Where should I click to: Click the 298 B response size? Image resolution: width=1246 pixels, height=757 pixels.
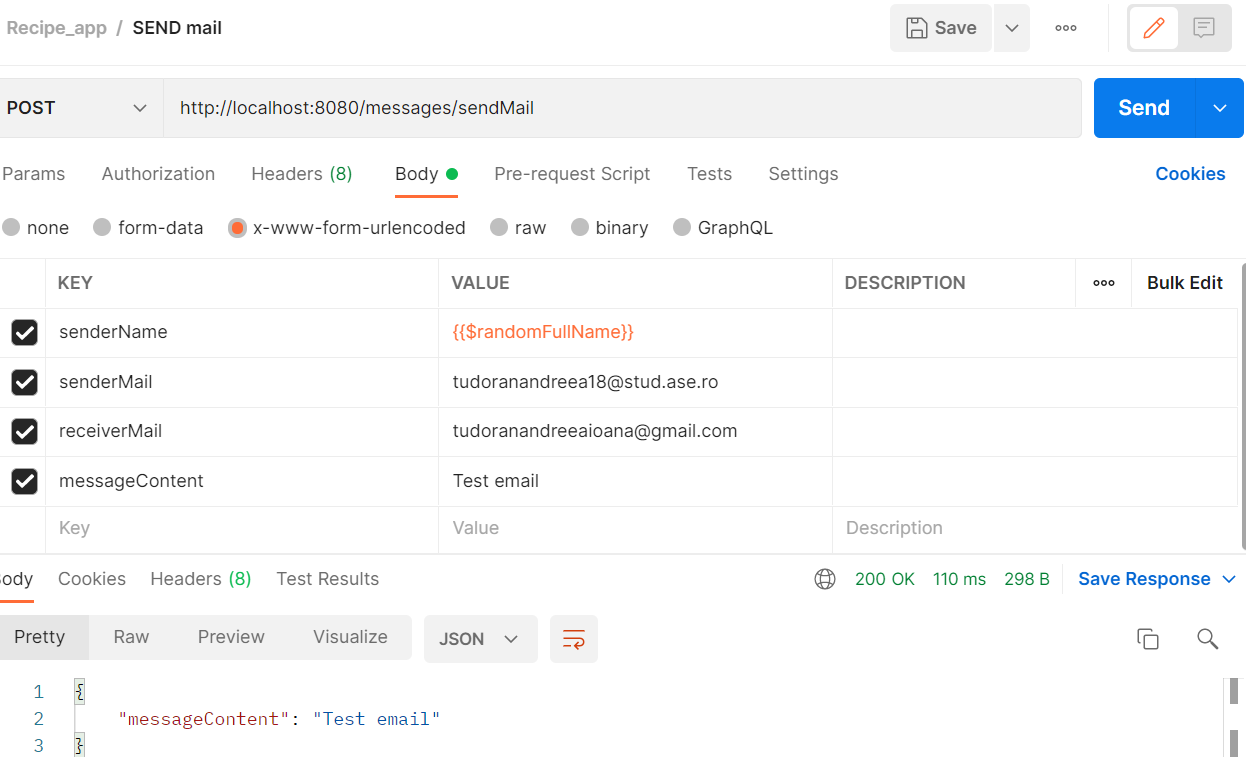pyautogui.click(x=1027, y=579)
